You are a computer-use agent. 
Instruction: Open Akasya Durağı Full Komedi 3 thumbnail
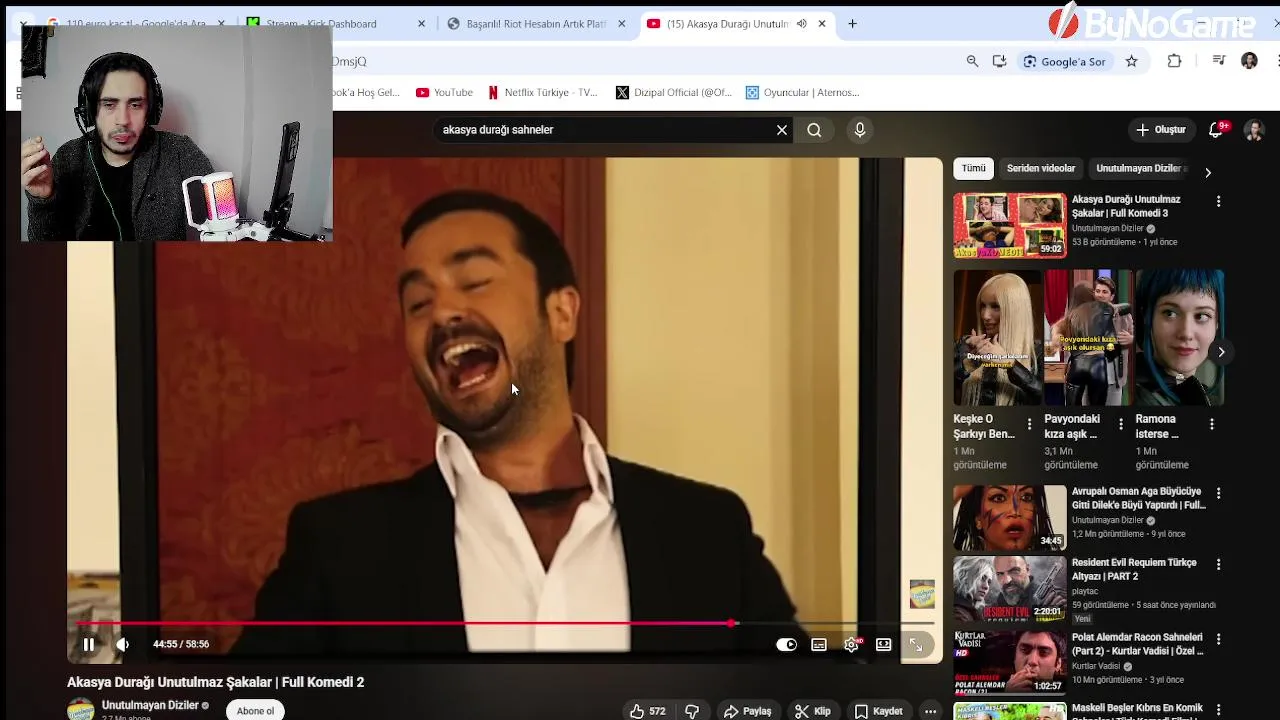pyautogui.click(x=1010, y=225)
